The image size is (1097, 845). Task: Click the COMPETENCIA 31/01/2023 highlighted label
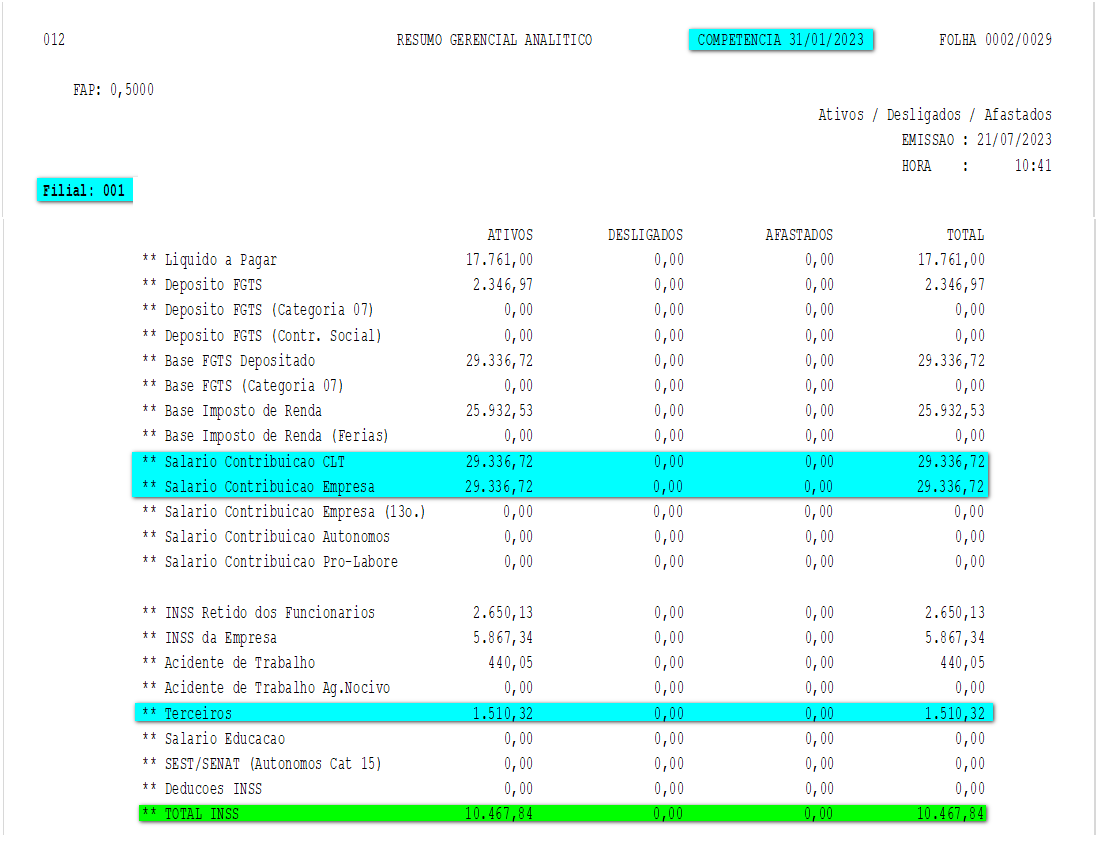(x=781, y=40)
